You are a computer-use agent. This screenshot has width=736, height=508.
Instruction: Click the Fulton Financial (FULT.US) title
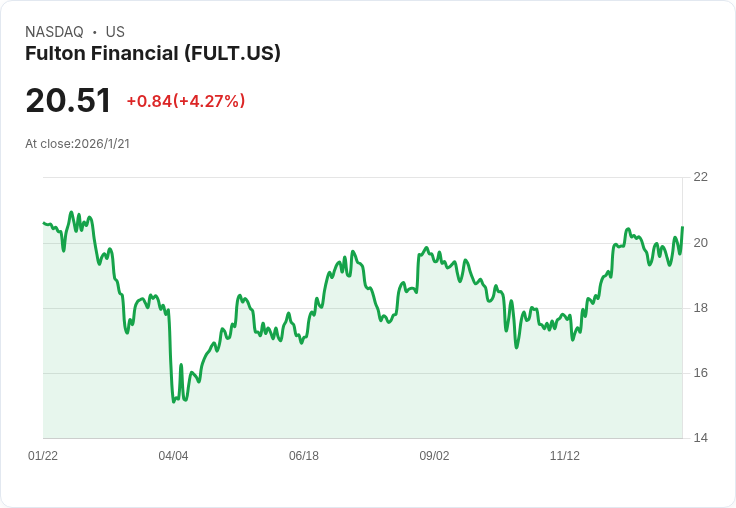pyautogui.click(x=153, y=54)
